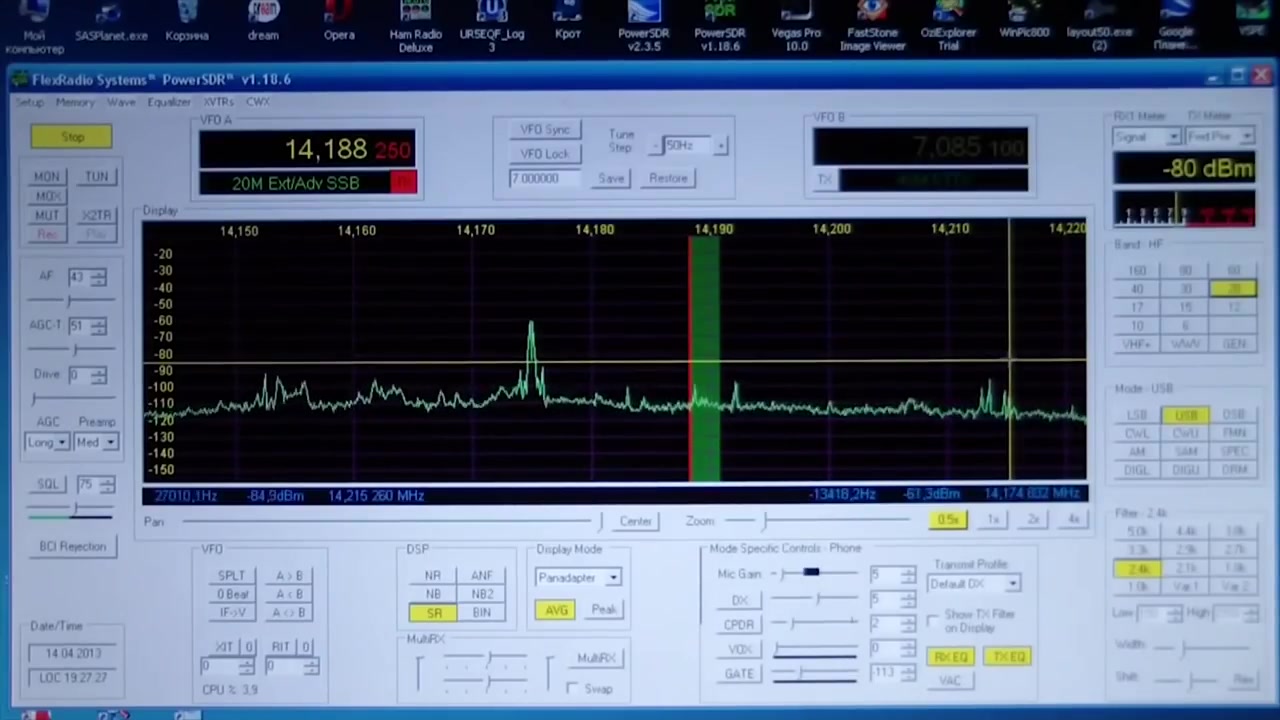Image resolution: width=1280 pixels, height=720 pixels.
Task: Open the CWX menu
Action: pos(257,102)
